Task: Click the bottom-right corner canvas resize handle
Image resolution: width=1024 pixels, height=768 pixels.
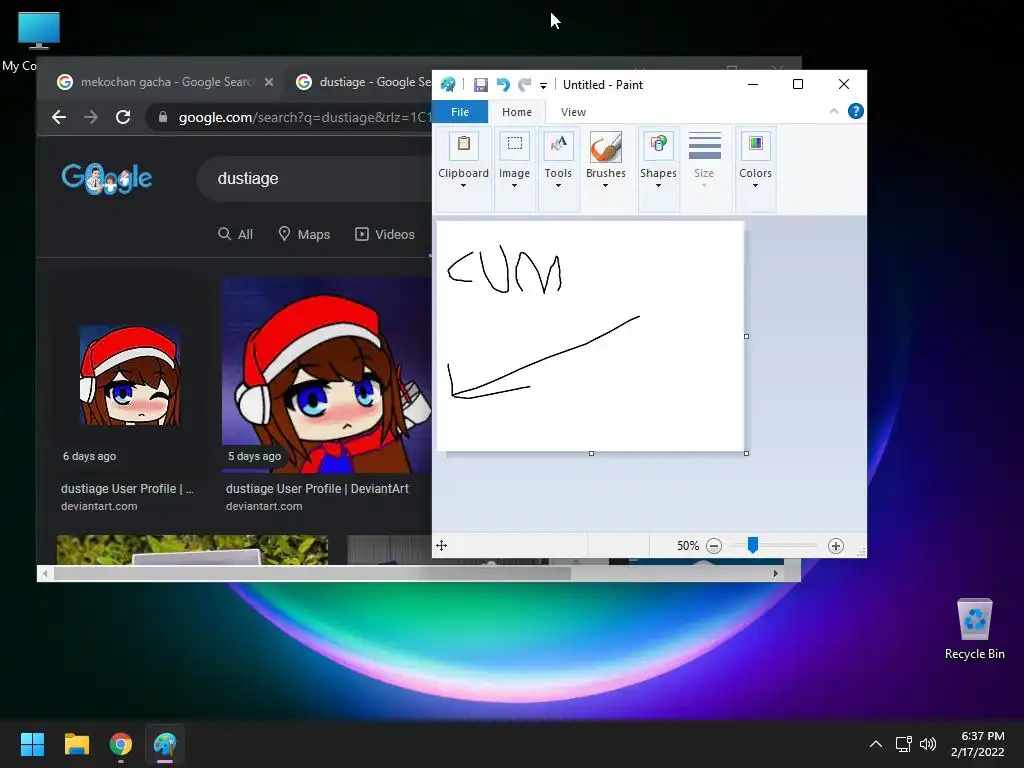Action: click(x=746, y=453)
